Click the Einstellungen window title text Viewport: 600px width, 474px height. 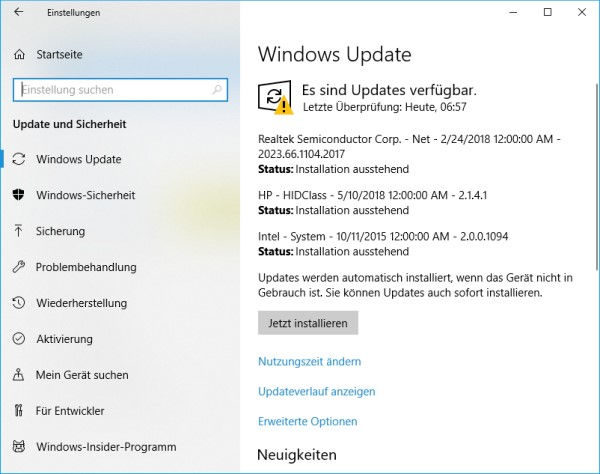click(x=73, y=13)
